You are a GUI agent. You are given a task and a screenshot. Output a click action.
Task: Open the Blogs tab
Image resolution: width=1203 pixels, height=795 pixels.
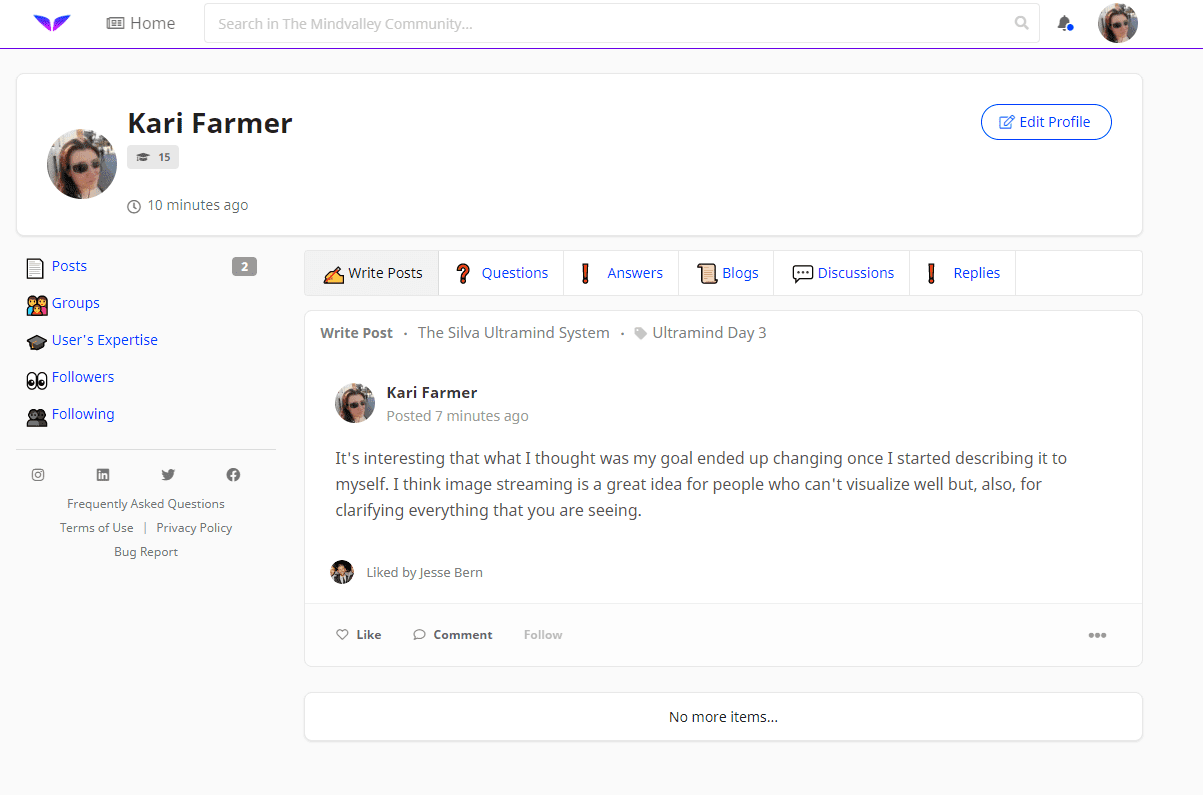pos(727,273)
